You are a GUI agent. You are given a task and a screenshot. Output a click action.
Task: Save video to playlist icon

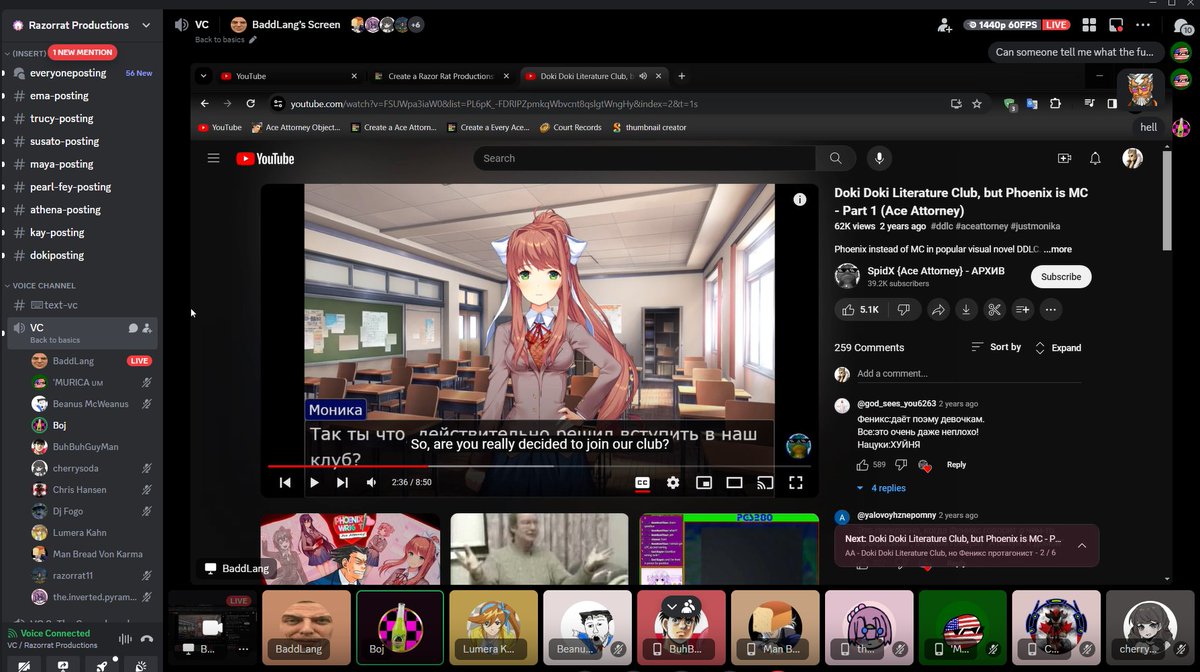(1022, 310)
